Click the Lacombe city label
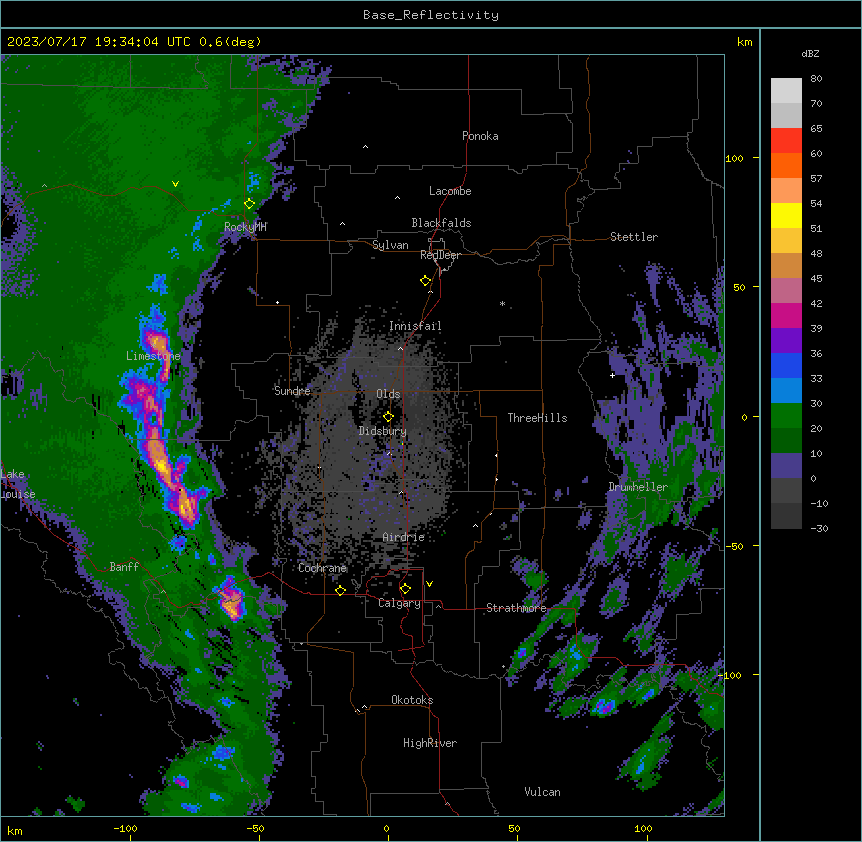862x842 pixels. coord(450,191)
